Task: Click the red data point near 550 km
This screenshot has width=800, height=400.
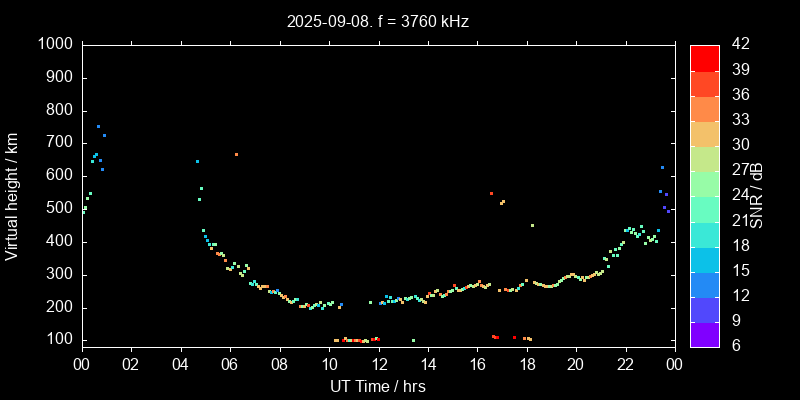Action: [491, 193]
